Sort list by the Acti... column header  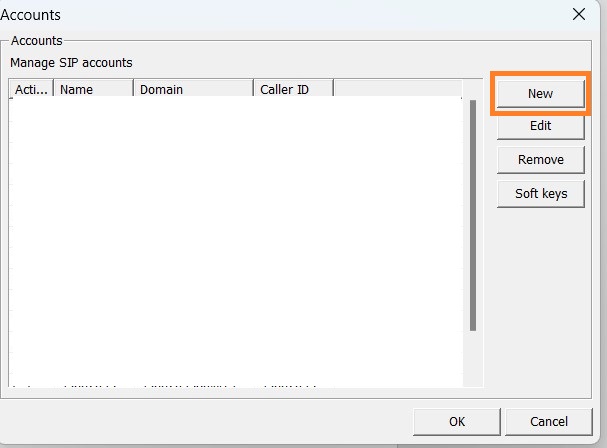tap(31, 89)
